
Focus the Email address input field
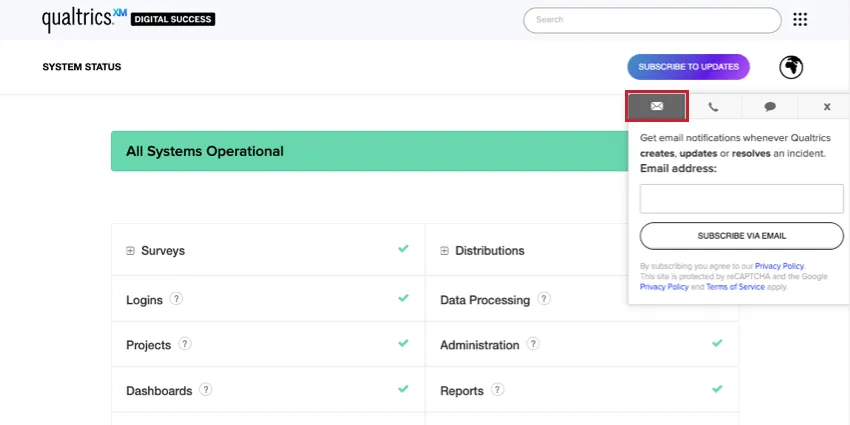pos(741,198)
